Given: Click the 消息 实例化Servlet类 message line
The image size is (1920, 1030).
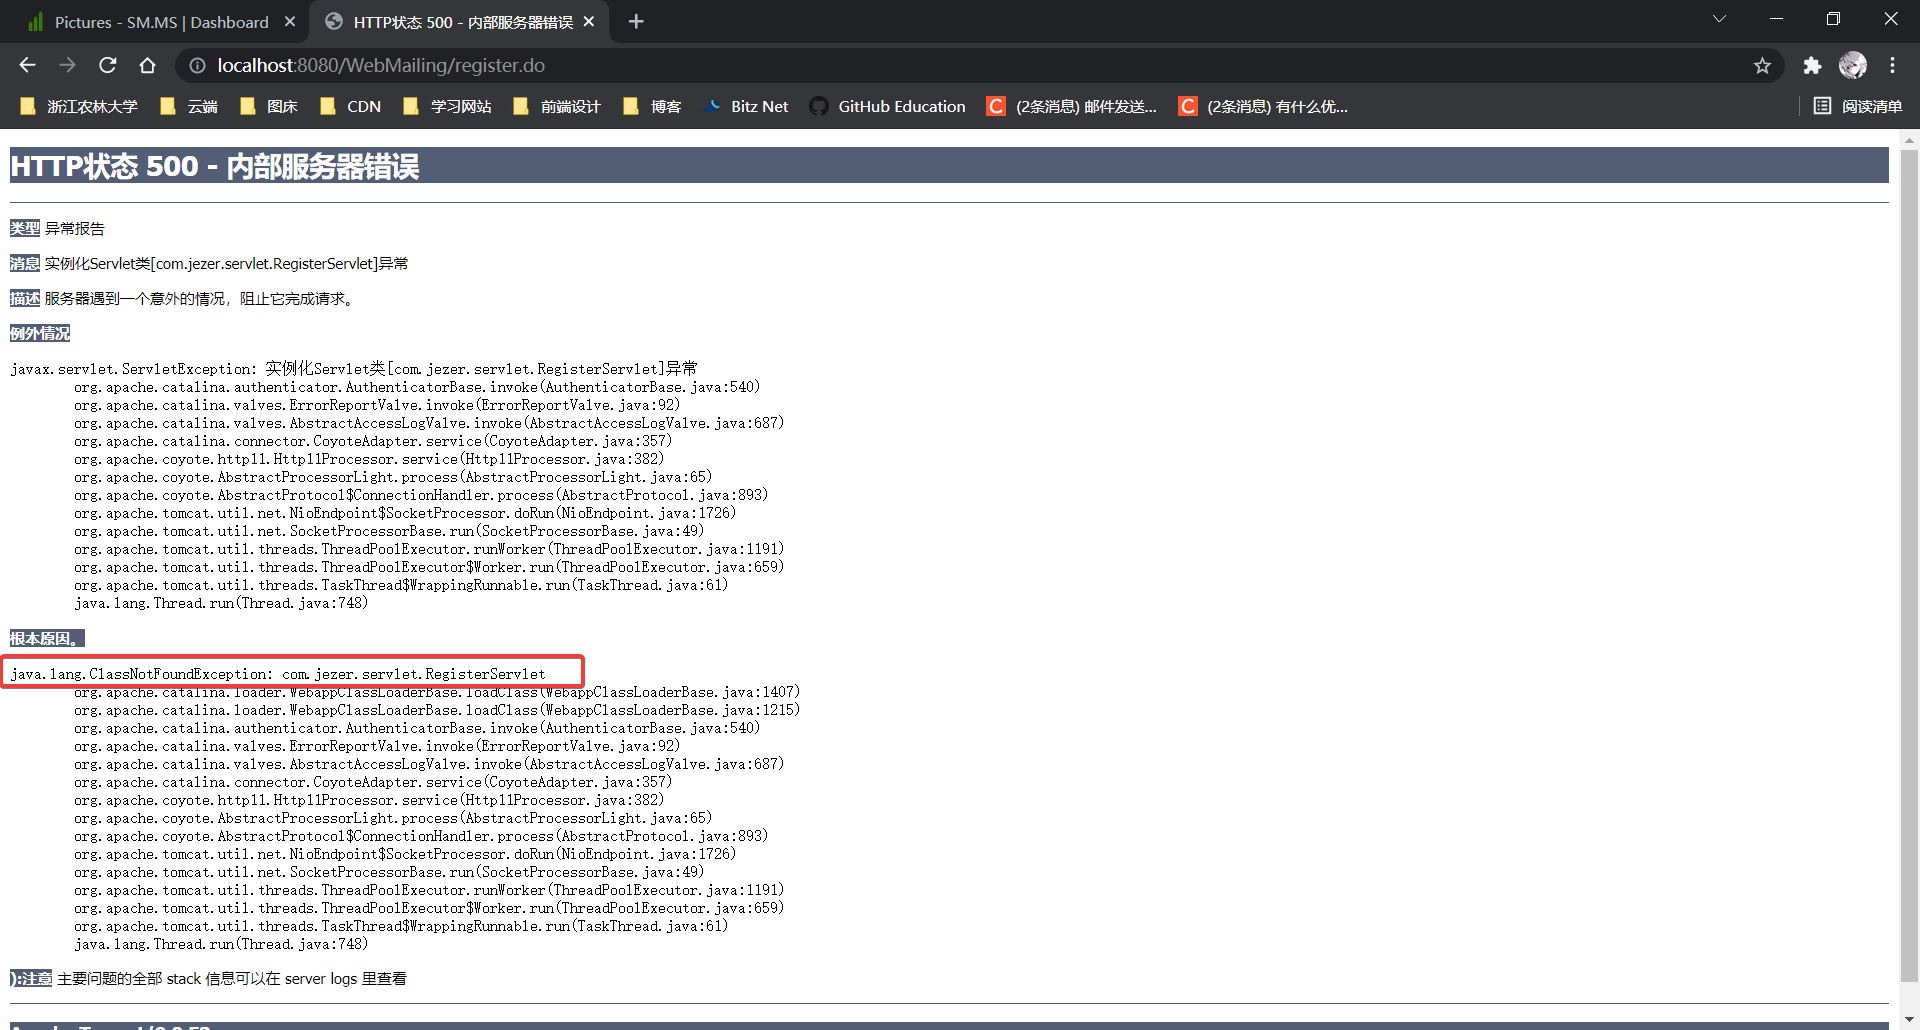Looking at the screenshot, I should tap(209, 264).
